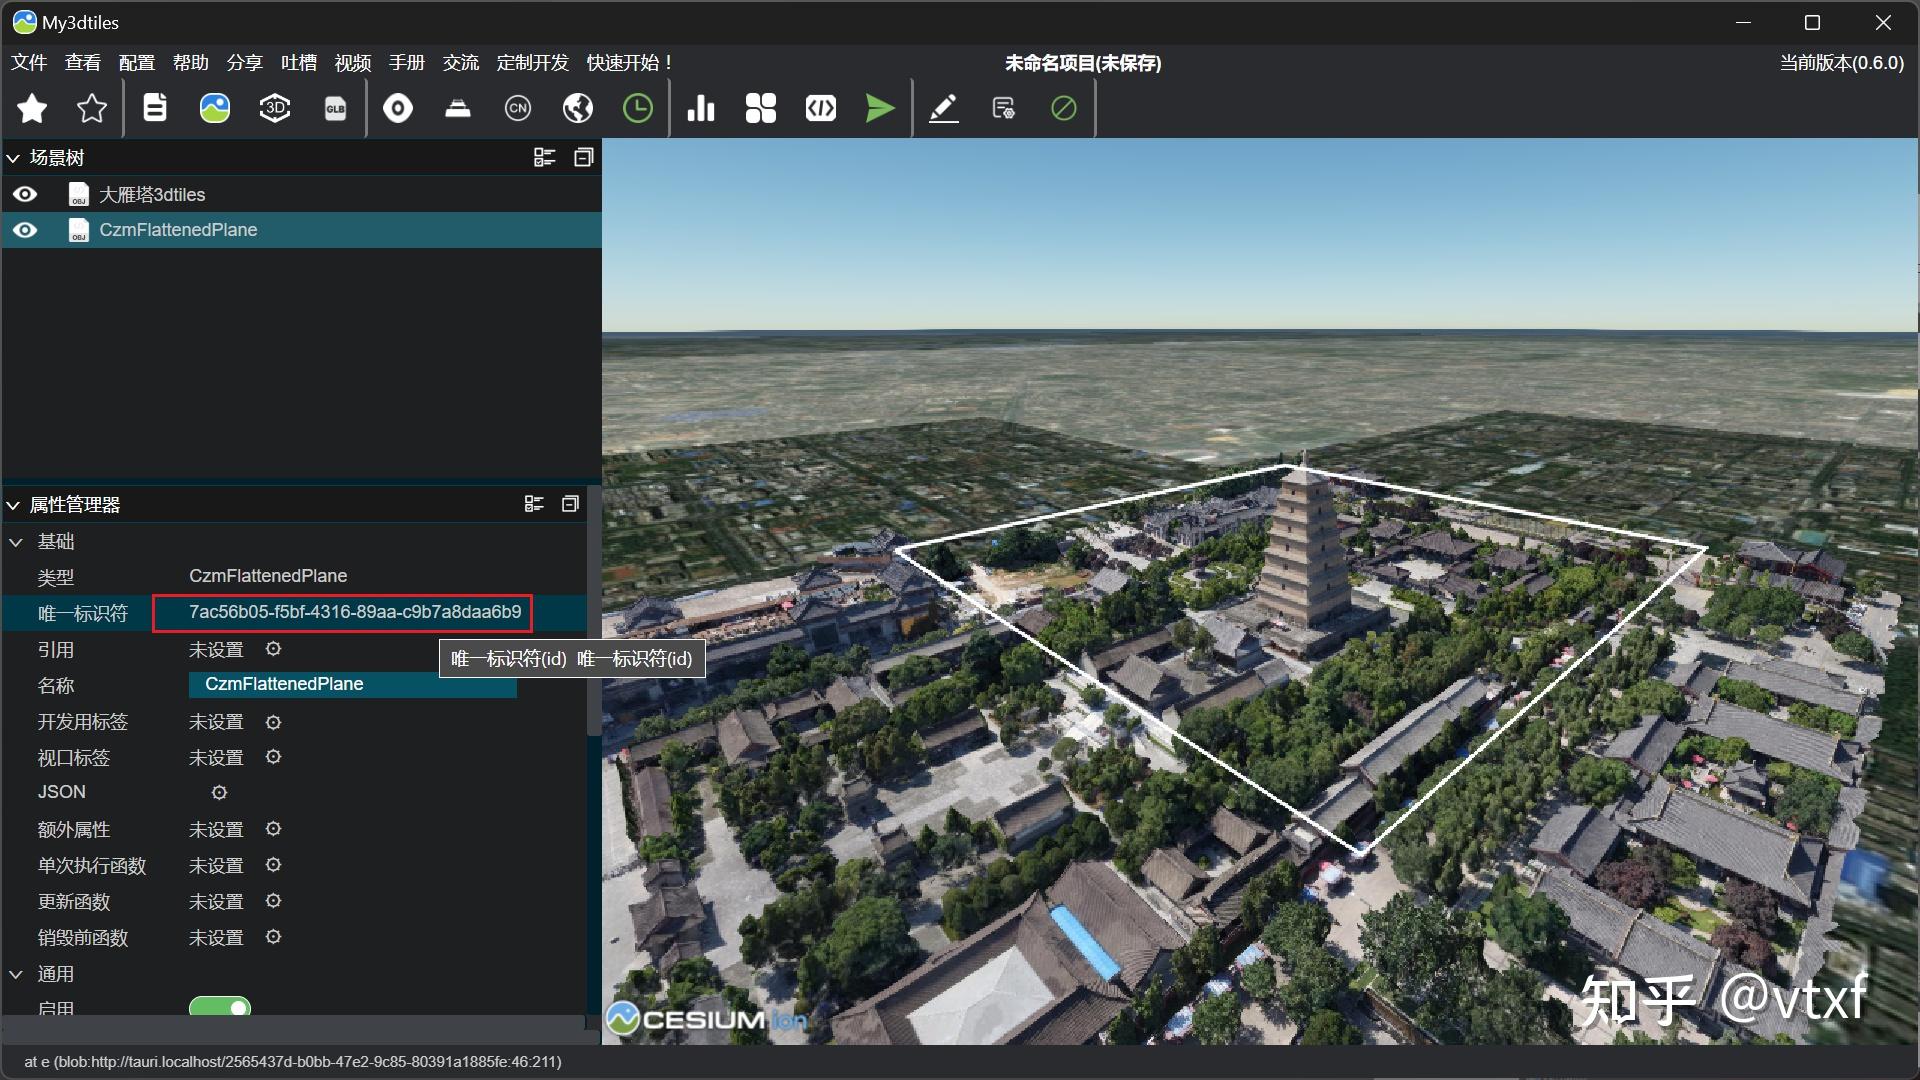Click the four-square widgets icon
Image resolution: width=1920 pixels, height=1080 pixels.
click(x=761, y=108)
